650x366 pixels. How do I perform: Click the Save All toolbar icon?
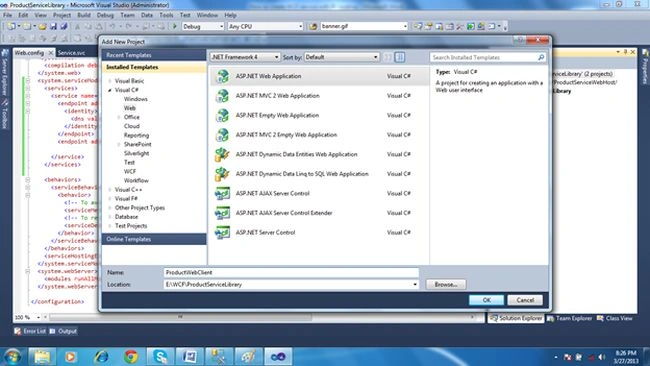[64, 26]
